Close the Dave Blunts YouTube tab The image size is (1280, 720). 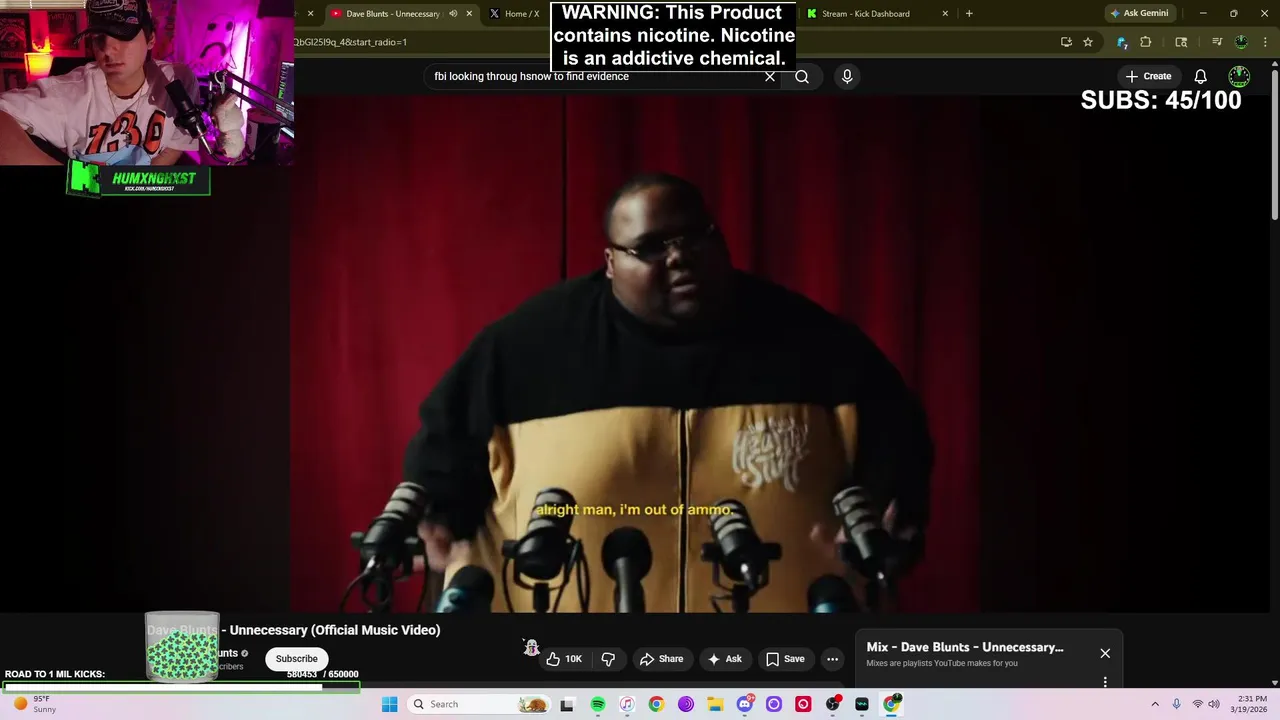(469, 14)
